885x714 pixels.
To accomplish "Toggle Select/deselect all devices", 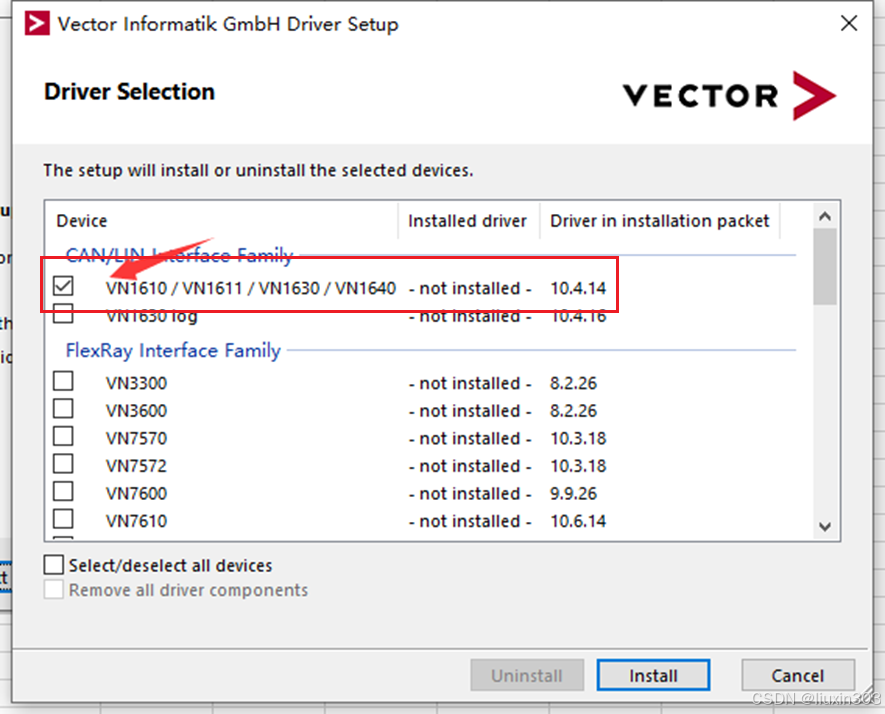I will [x=54, y=564].
